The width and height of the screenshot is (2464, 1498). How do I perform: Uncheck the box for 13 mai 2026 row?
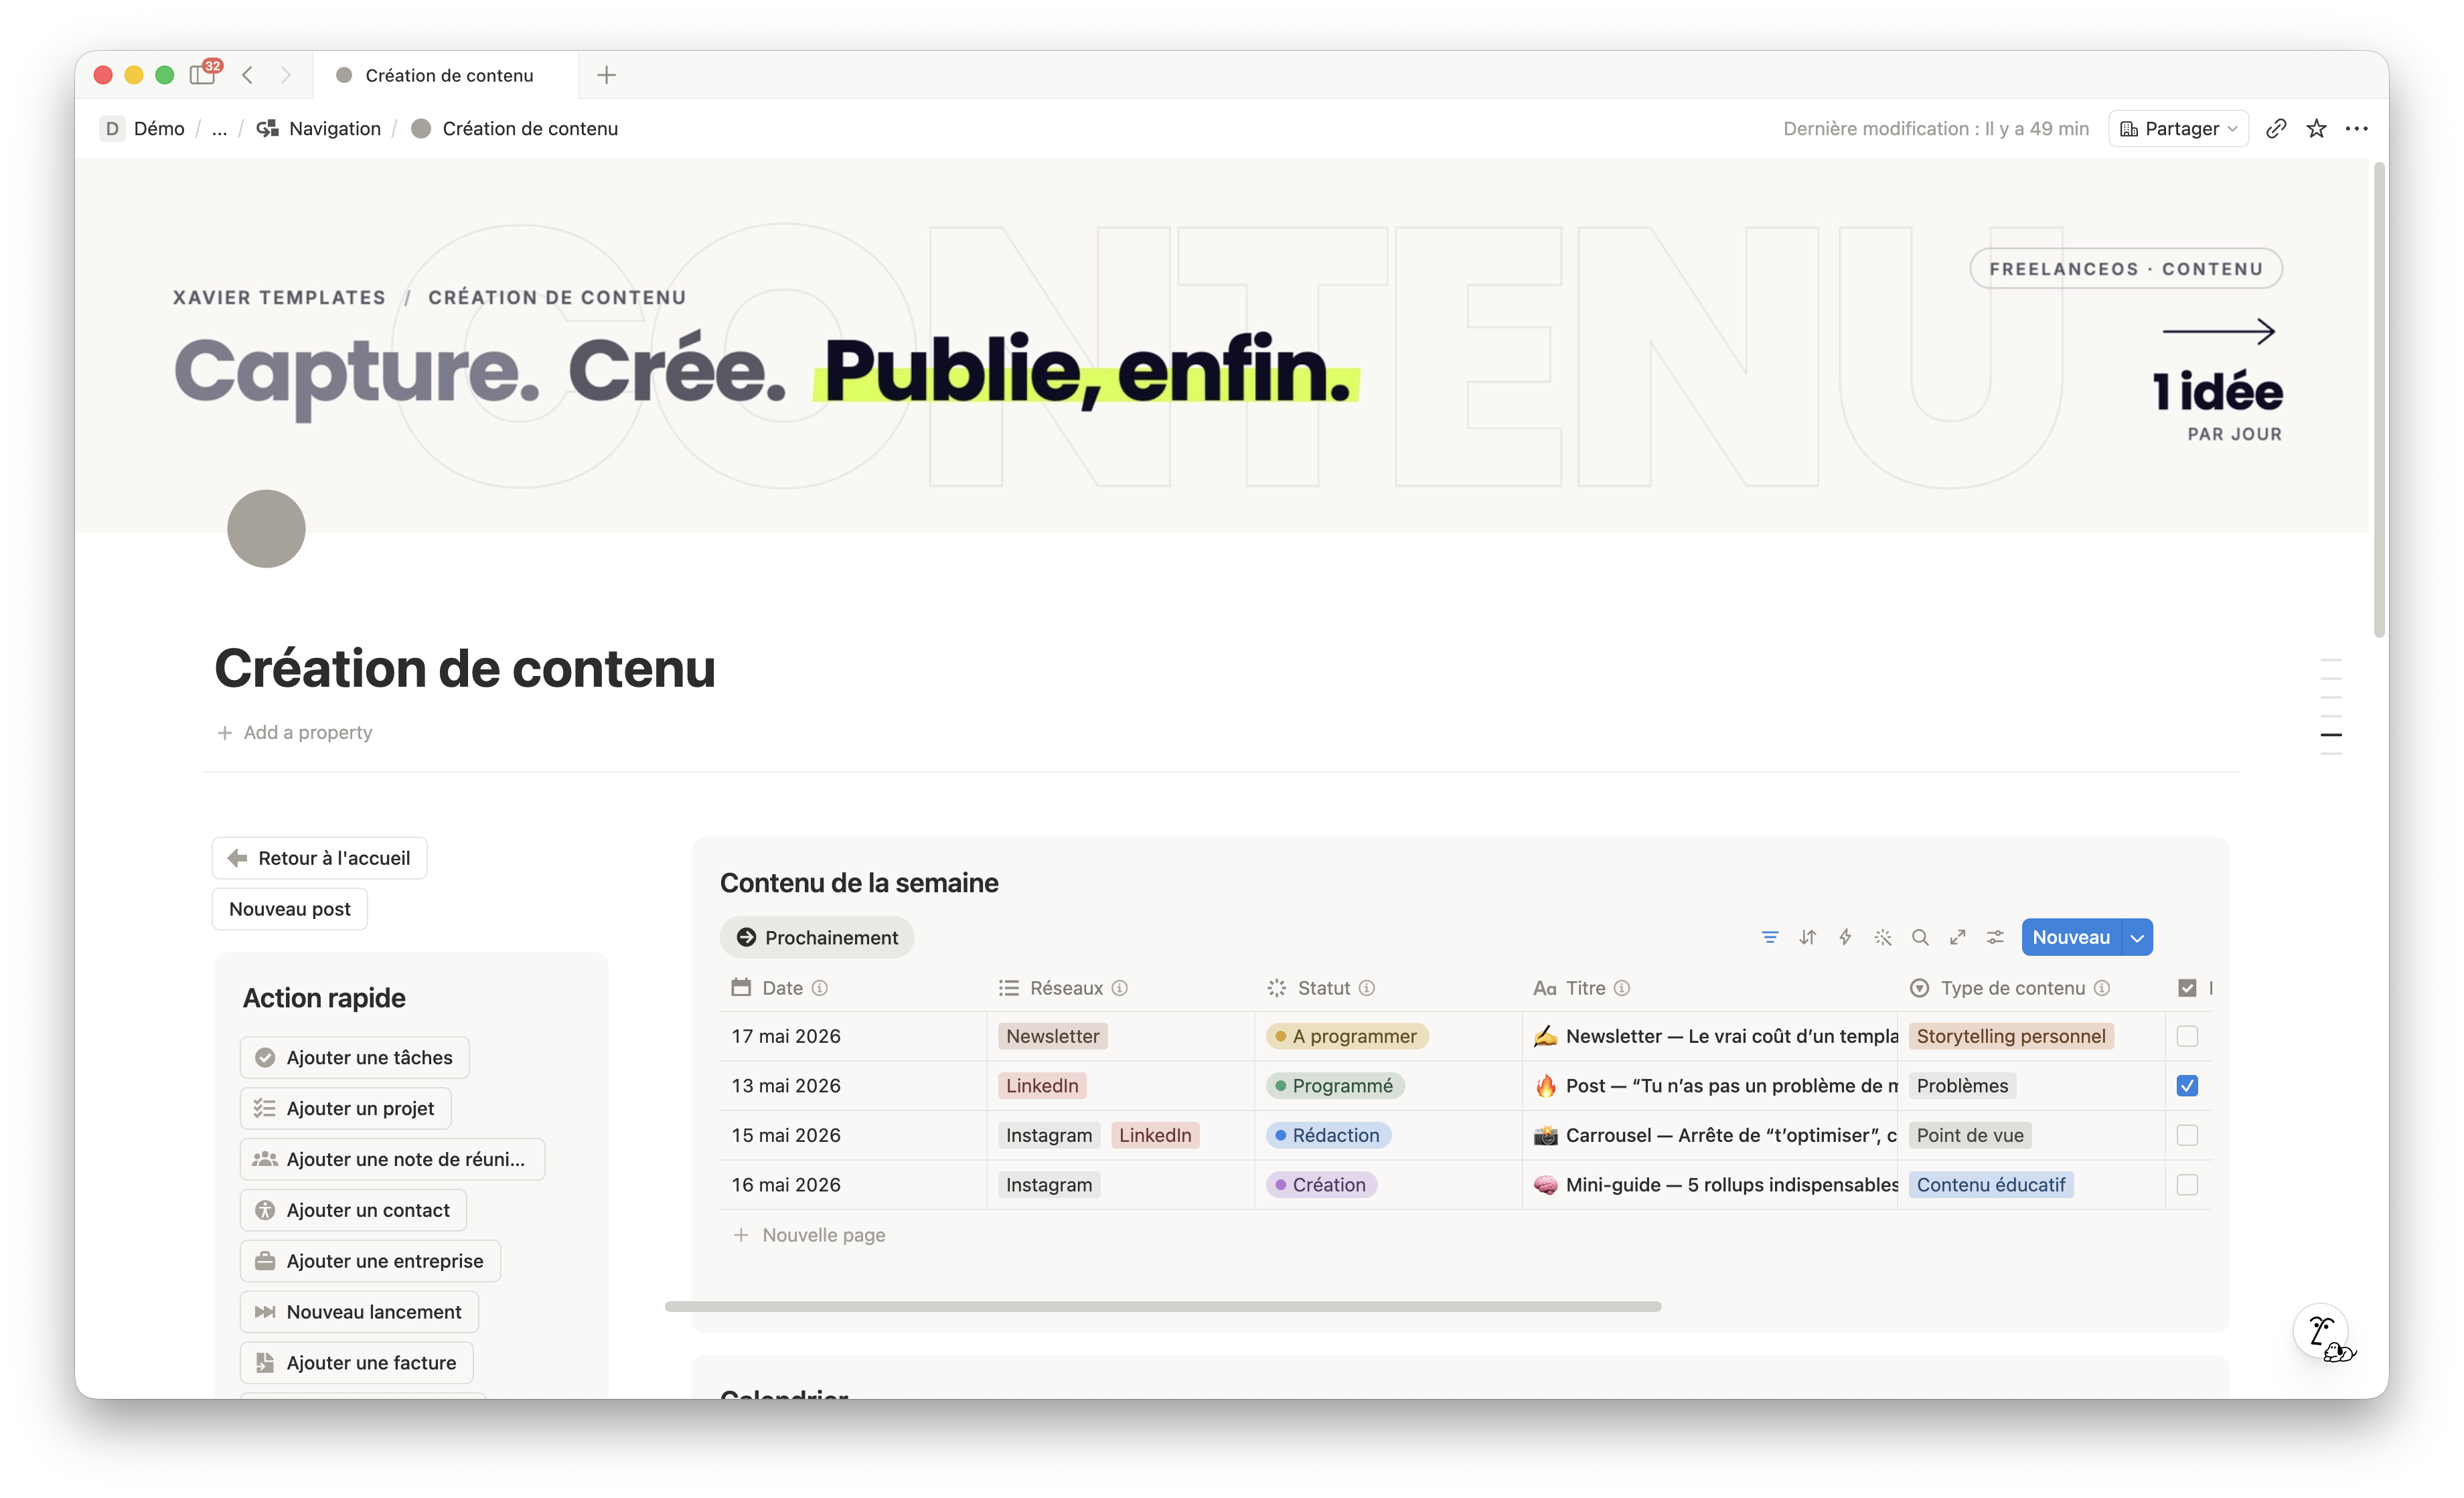click(2187, 1086)
